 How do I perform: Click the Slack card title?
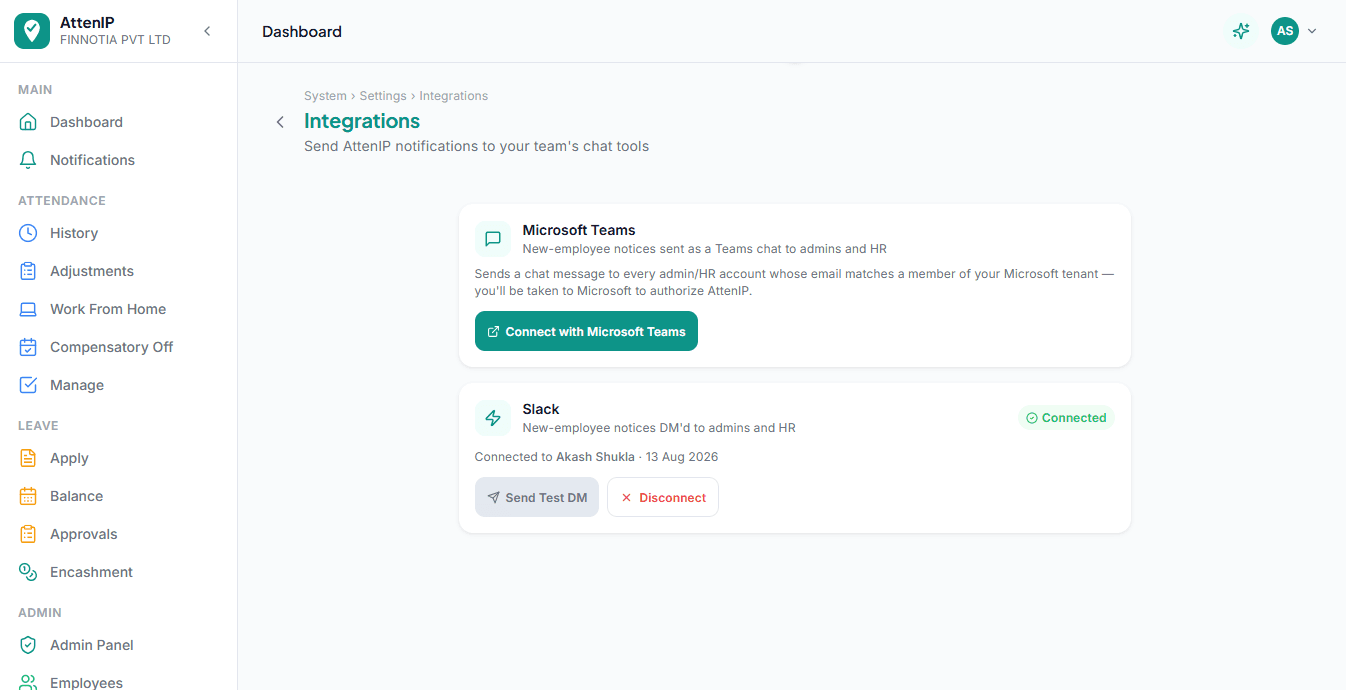click(x=541, y=409)
